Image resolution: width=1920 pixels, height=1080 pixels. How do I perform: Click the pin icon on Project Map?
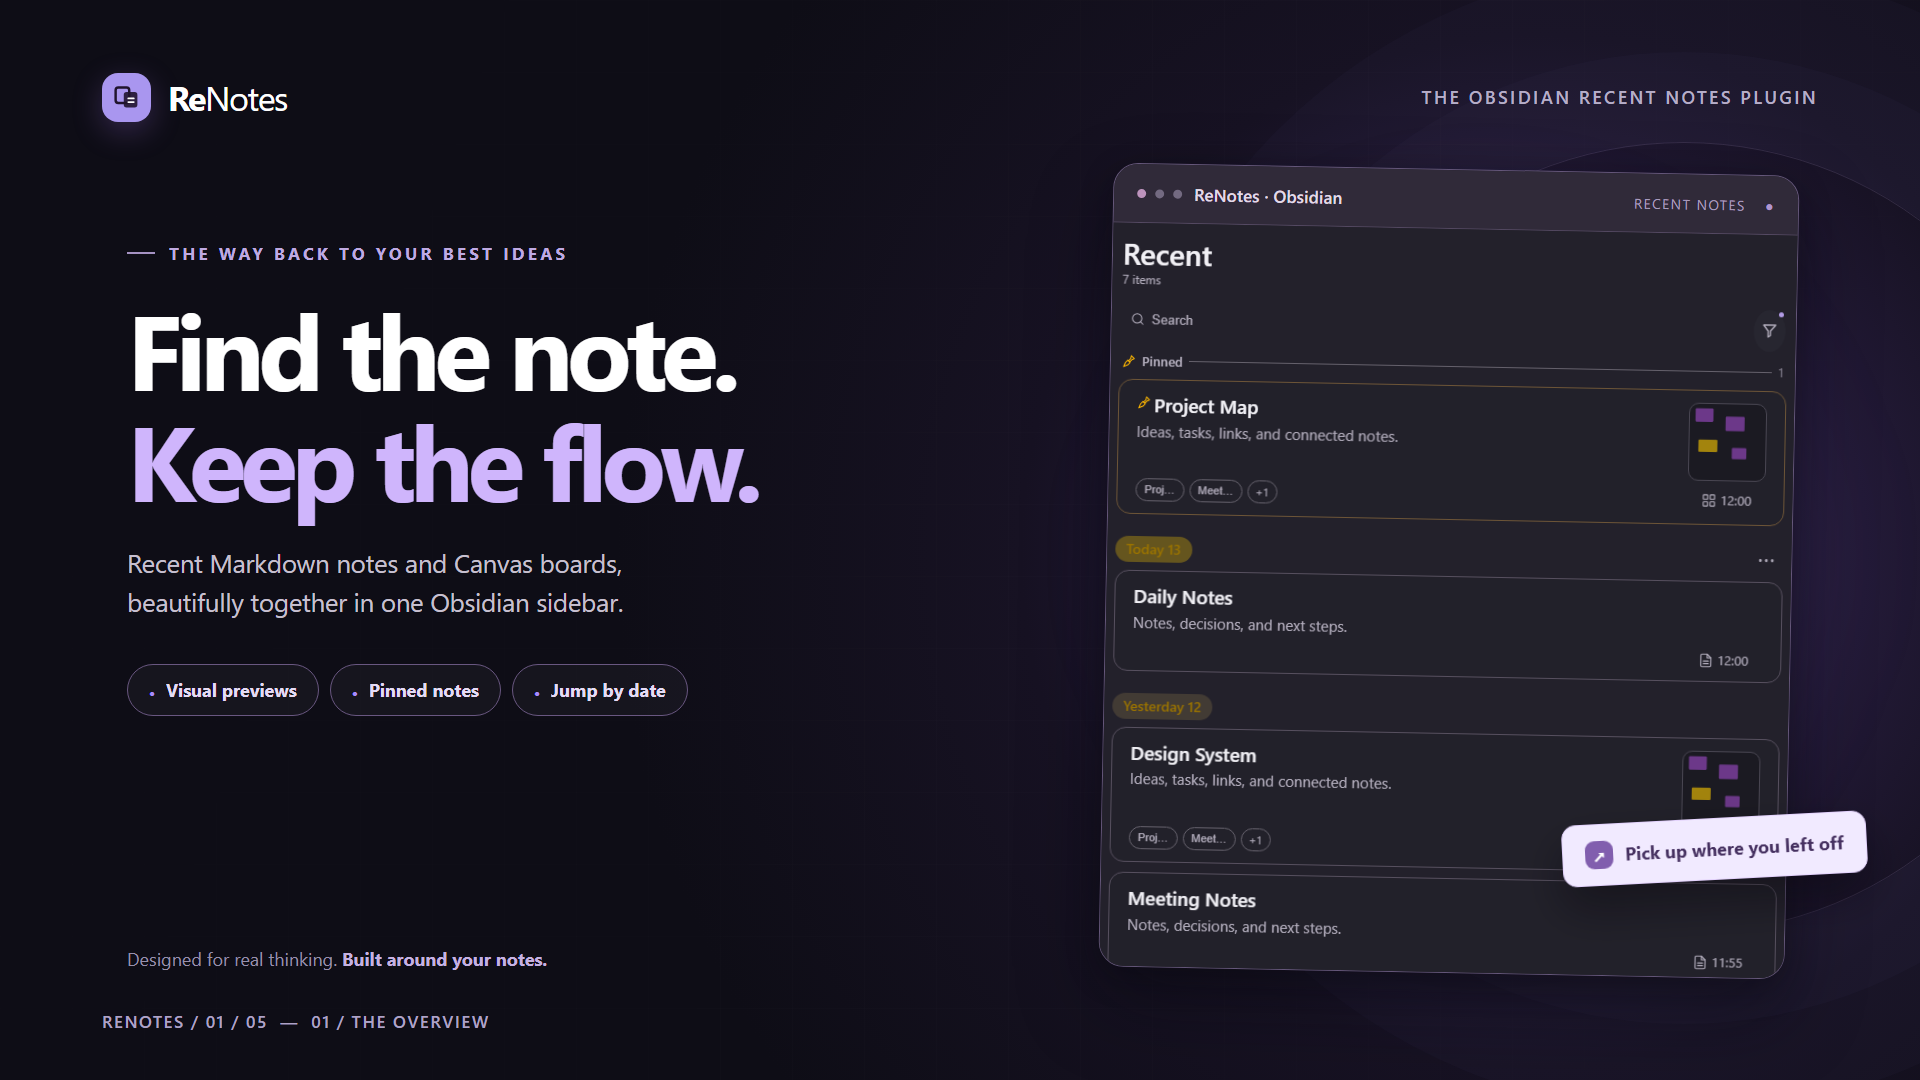pyautogui.click(x=1143, y=403)
